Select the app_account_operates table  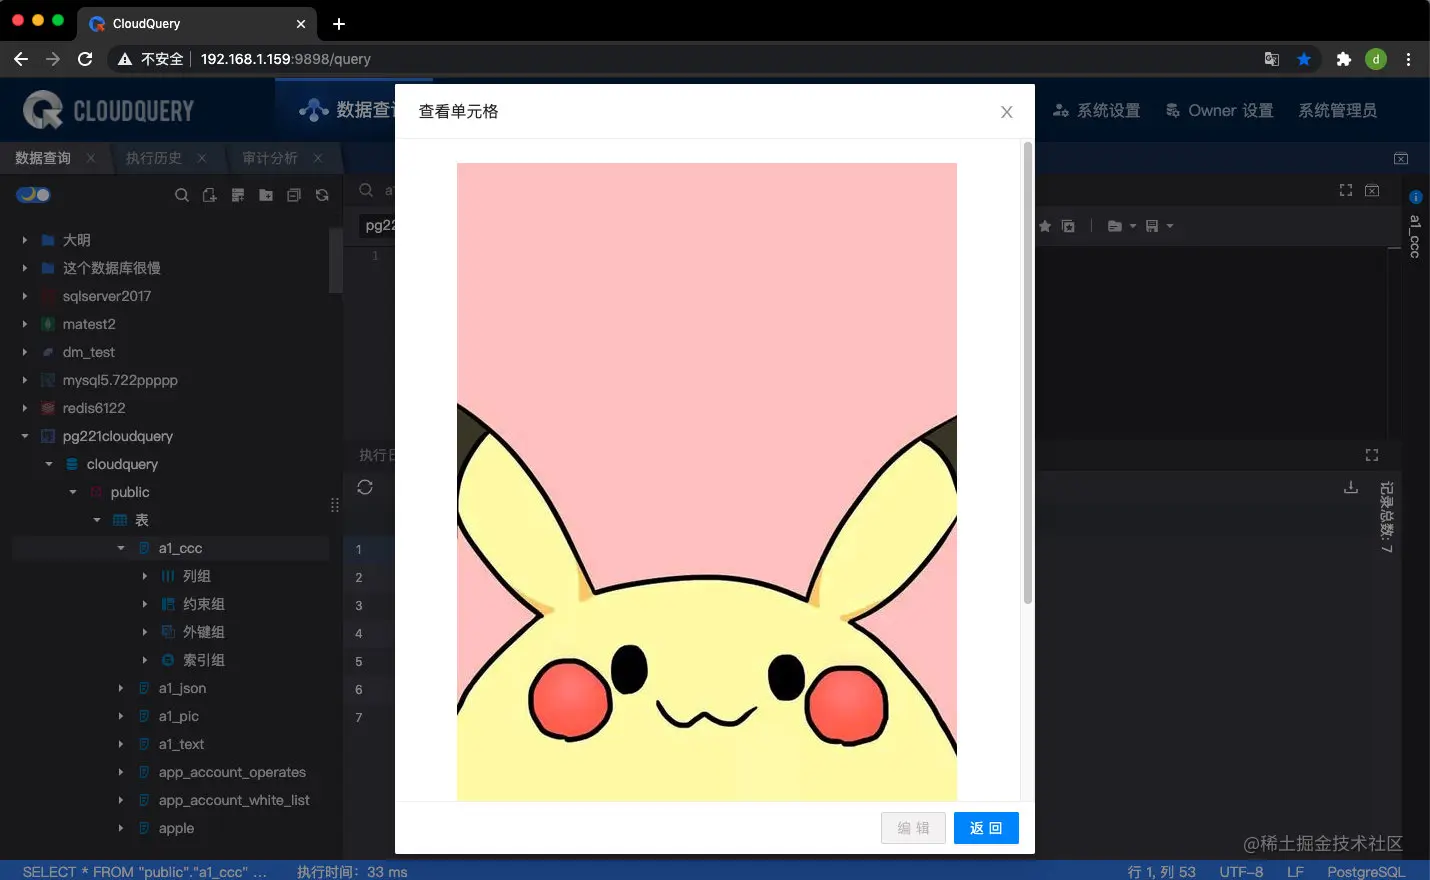232,772
